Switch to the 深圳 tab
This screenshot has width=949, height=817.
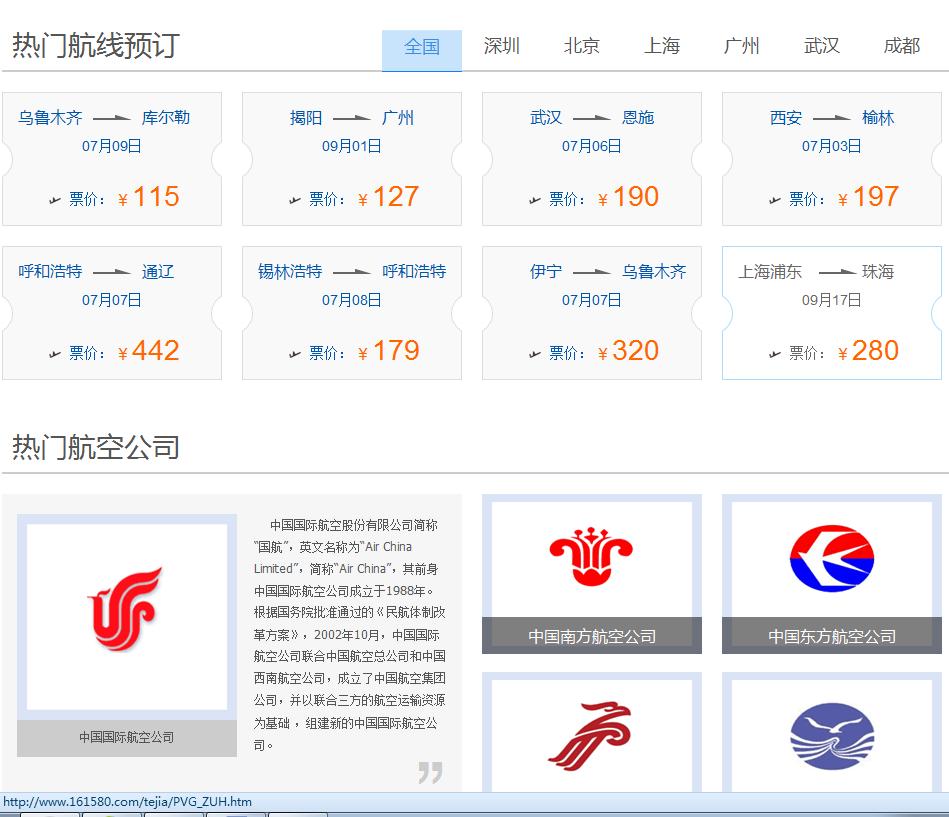[x=502, y=46]
